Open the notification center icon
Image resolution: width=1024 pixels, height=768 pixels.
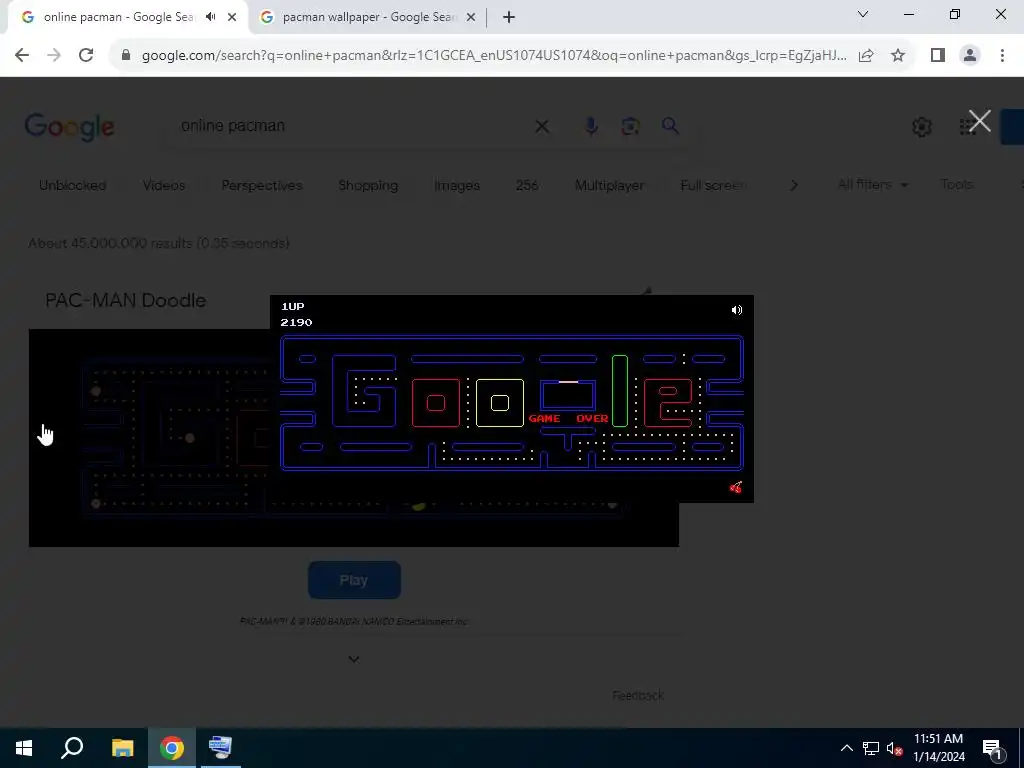click(992, 748)
